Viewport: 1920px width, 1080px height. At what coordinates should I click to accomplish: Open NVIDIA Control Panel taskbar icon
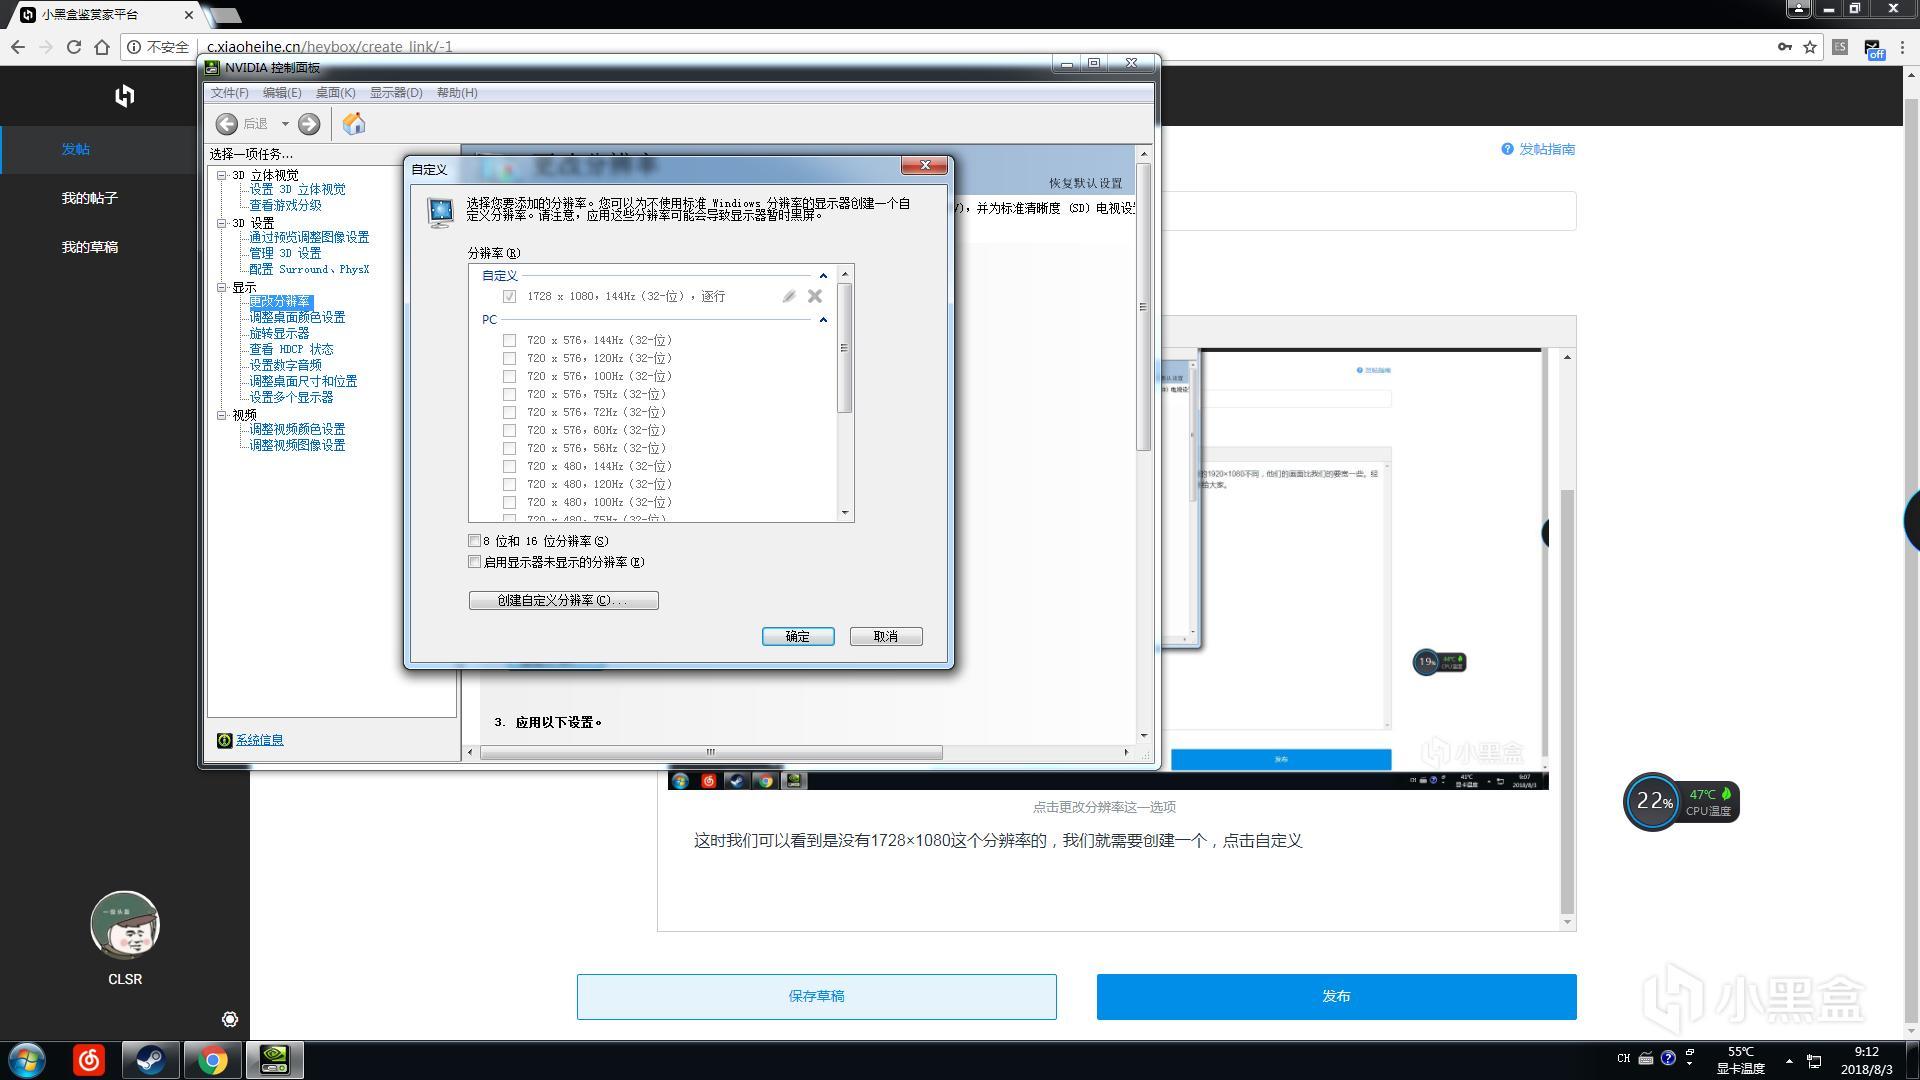tap(275, 1060)
